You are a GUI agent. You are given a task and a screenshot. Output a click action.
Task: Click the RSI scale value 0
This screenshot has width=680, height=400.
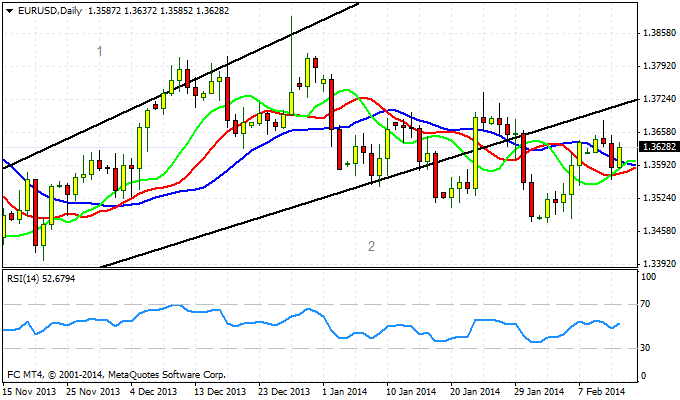(643, 376)
